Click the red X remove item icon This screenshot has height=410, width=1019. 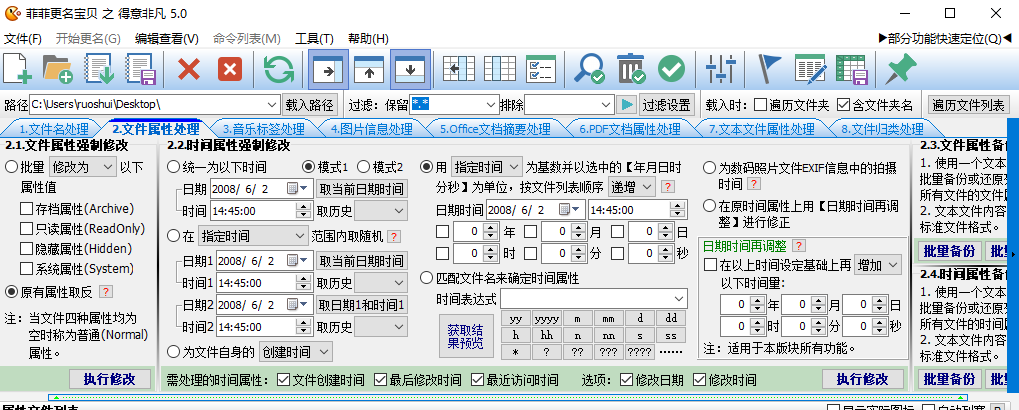[x=189, y=69]
